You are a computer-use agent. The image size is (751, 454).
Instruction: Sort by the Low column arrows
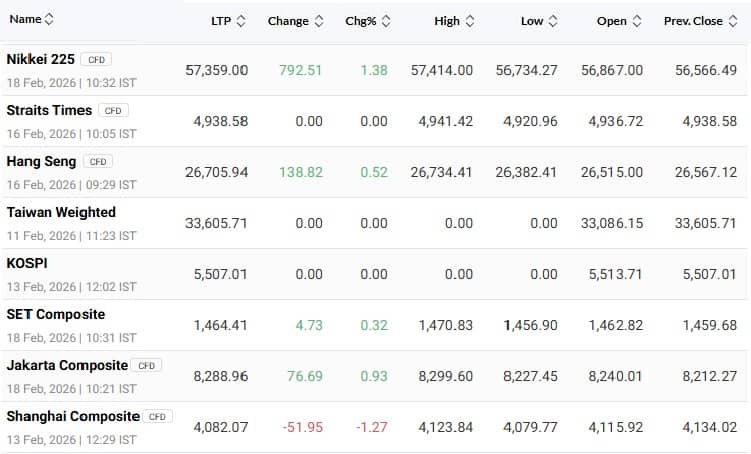point(553,21)
